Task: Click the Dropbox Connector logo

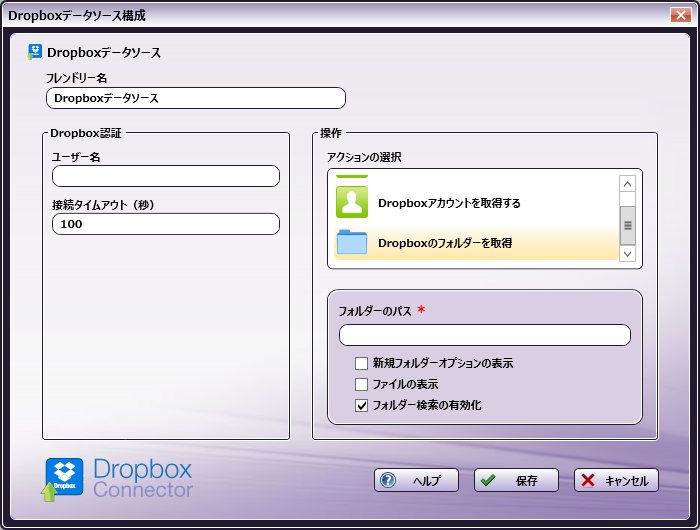Action: [x=117, y=480]
